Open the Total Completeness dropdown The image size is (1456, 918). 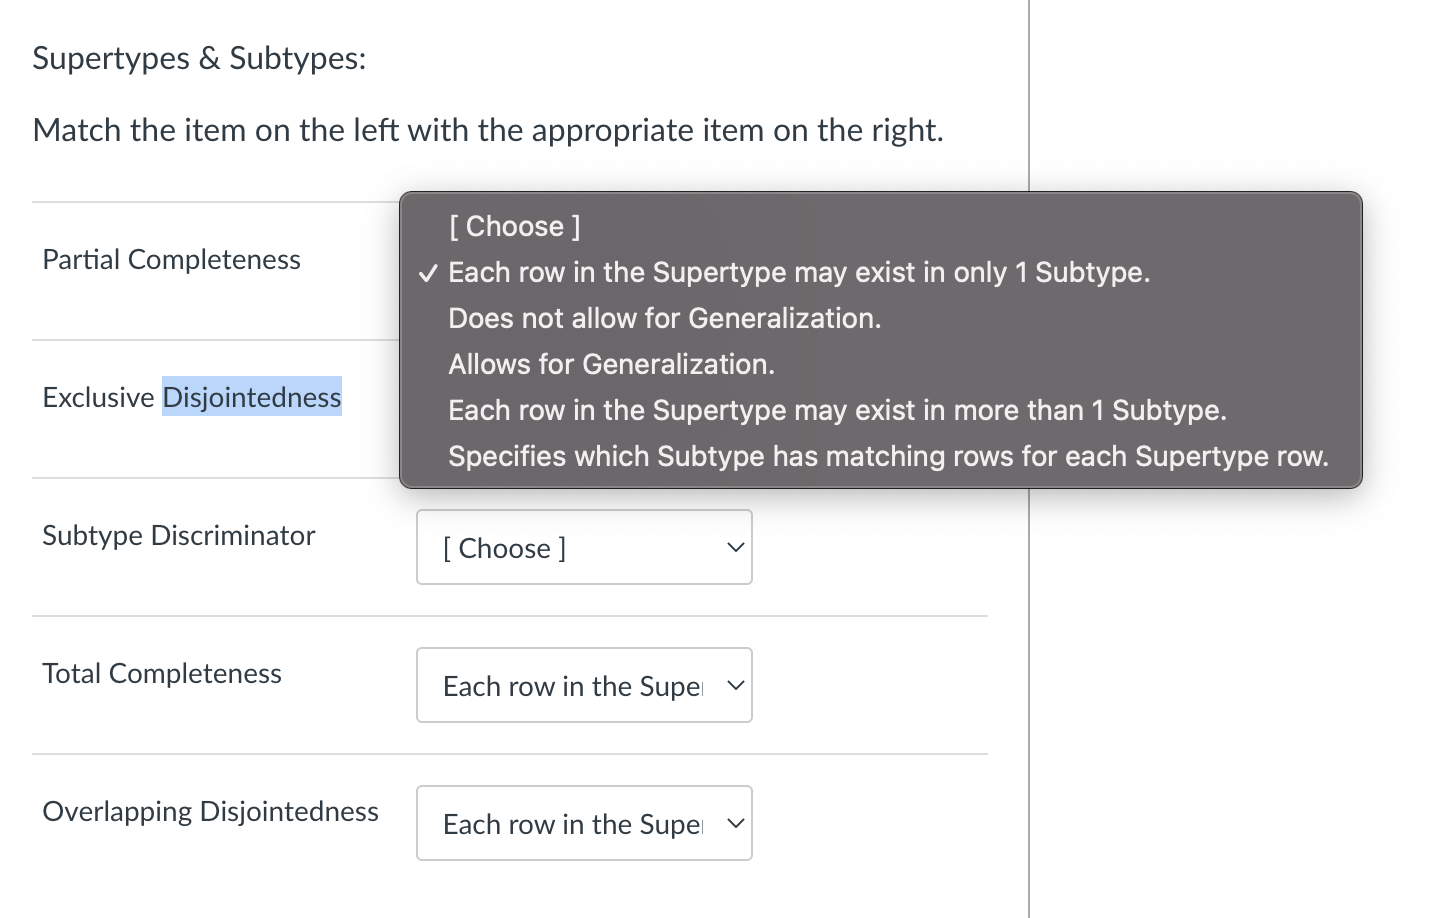click(x=584, y=685)
